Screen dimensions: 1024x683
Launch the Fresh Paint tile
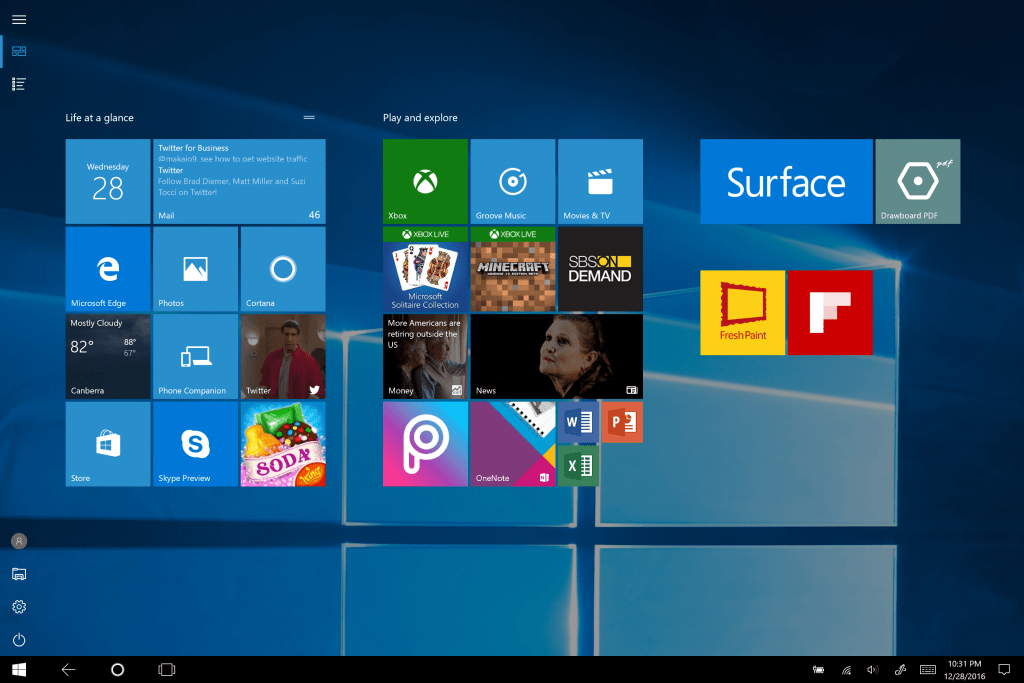743,313
